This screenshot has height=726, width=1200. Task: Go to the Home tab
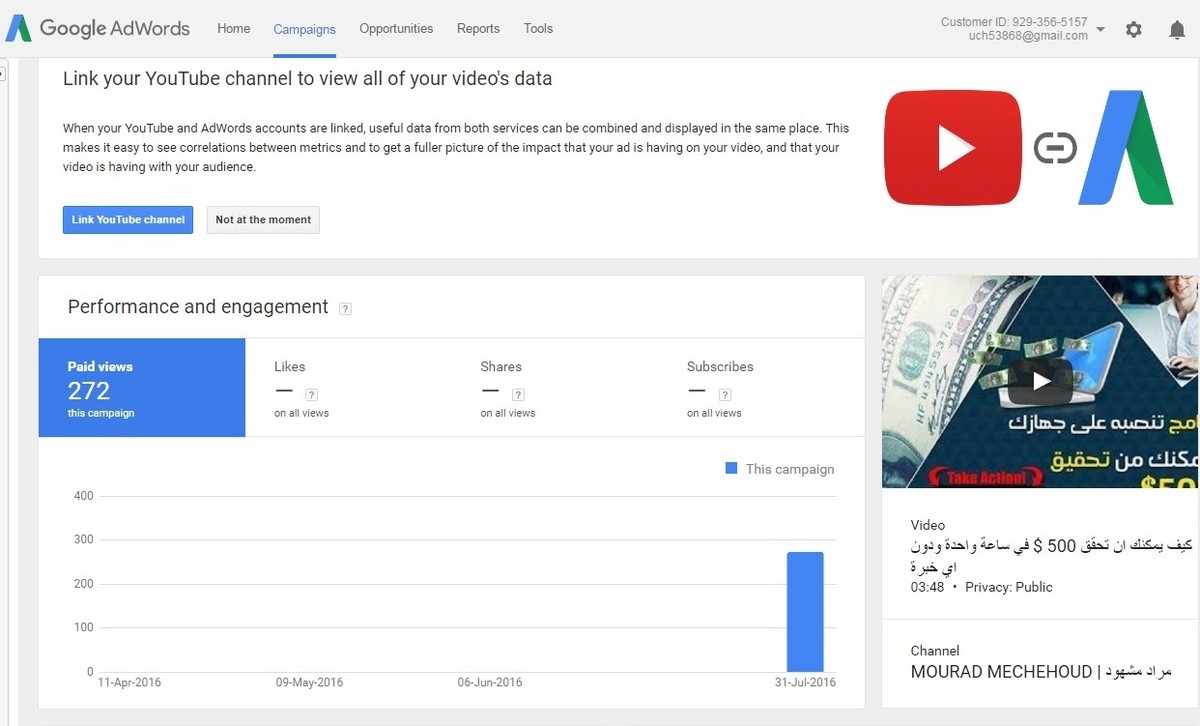pyautogui.click(x=233, y=28)
